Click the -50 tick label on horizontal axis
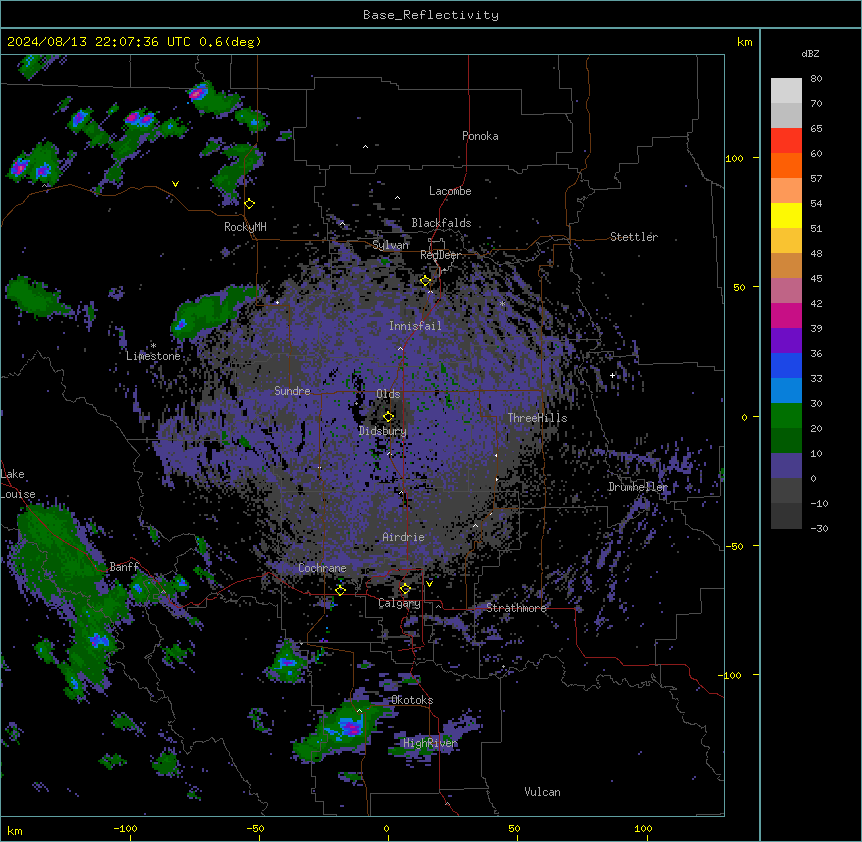862x842 pixels. click(x=255, y=828)
